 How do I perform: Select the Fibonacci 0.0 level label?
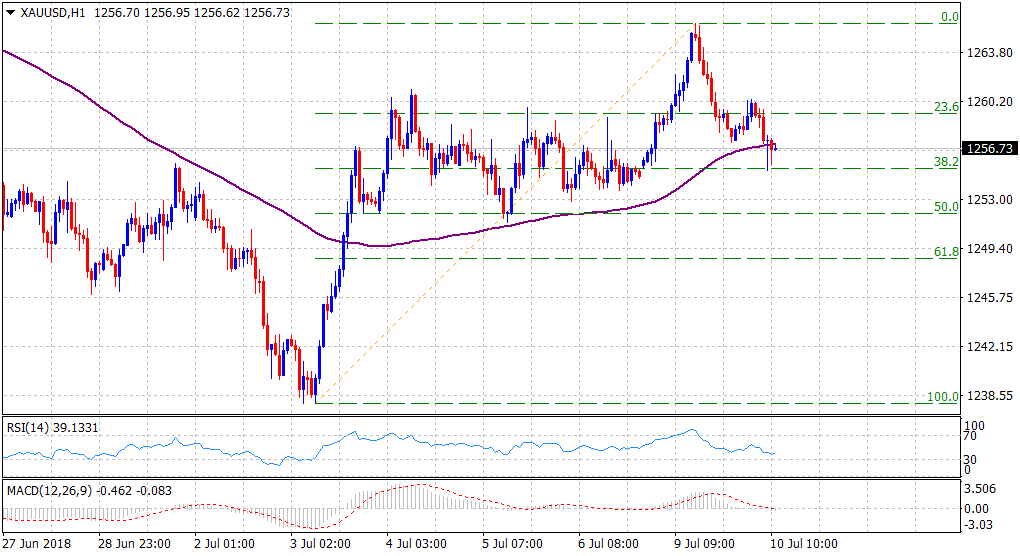click(x=949, y=17)
